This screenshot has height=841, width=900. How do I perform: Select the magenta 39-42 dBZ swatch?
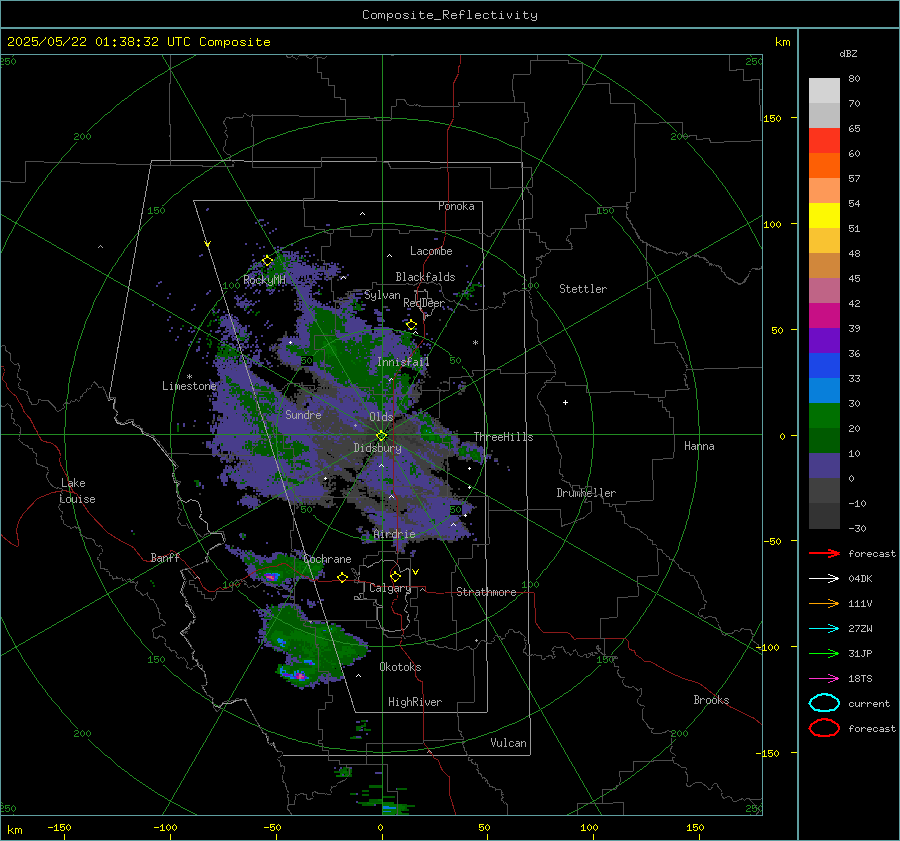[x=824, y=316]
